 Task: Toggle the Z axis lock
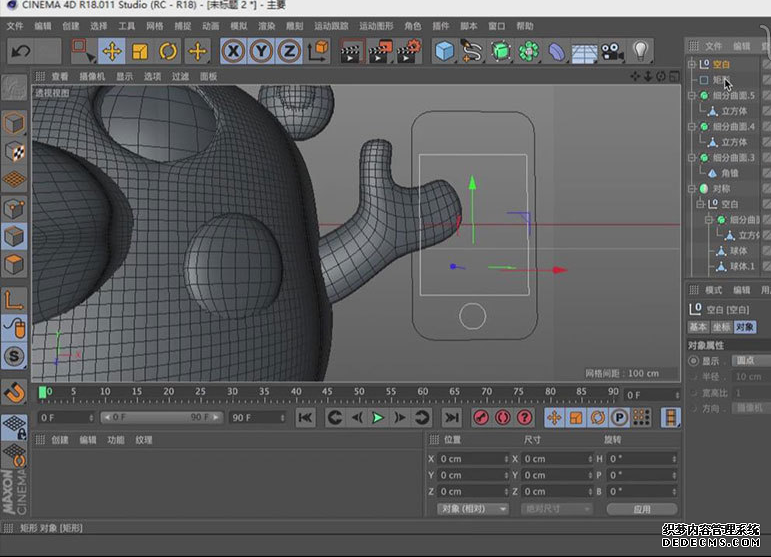click(x=289, y=51)
